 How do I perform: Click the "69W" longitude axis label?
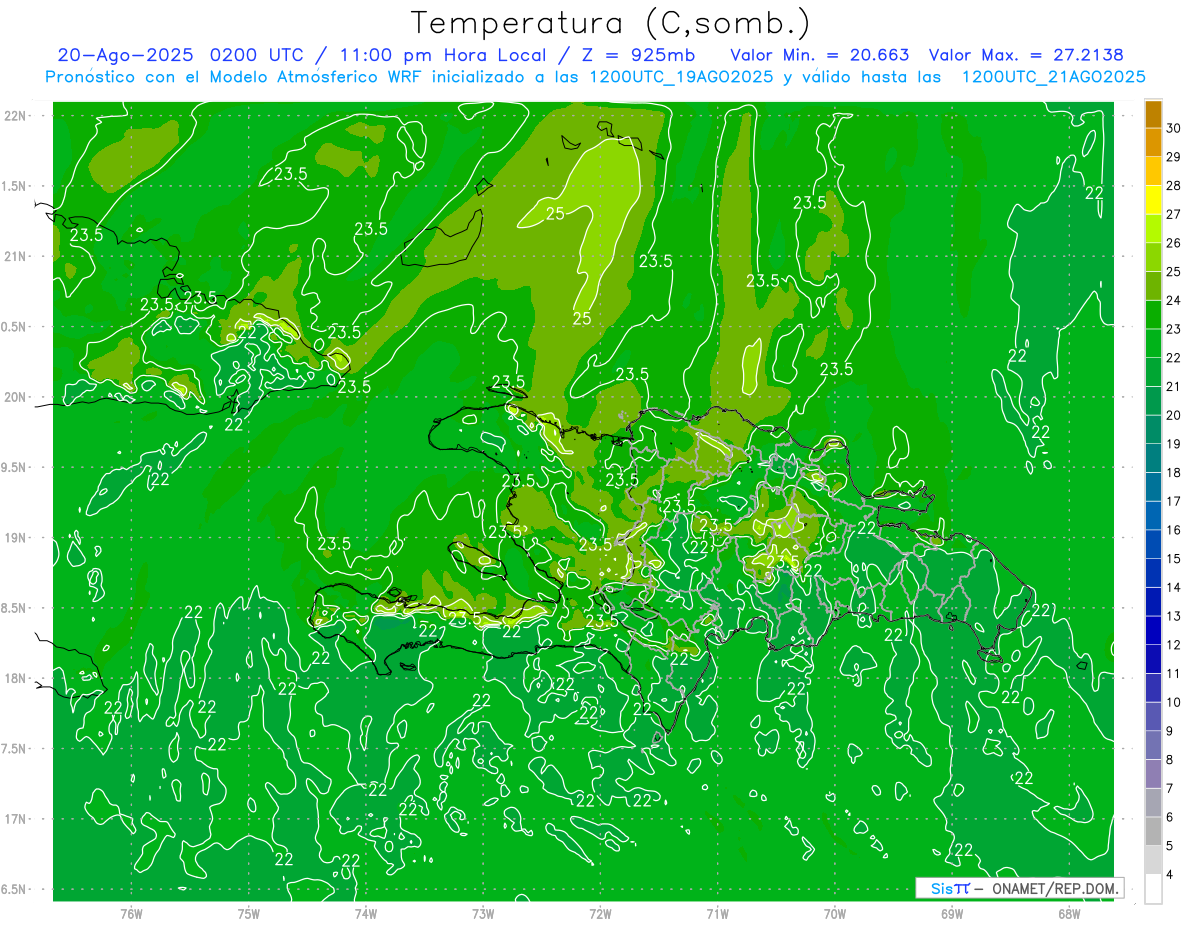pos(951,914)
